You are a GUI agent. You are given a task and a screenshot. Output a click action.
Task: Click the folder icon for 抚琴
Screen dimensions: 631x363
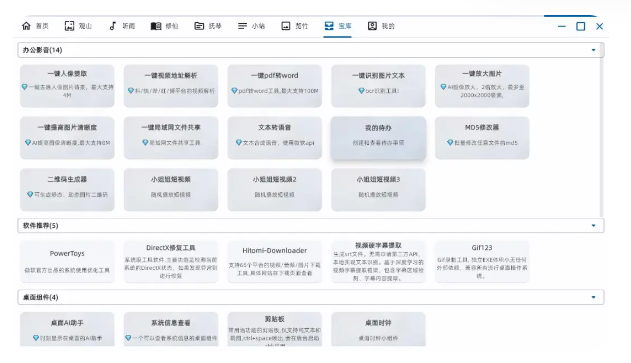tap(199, 26)
